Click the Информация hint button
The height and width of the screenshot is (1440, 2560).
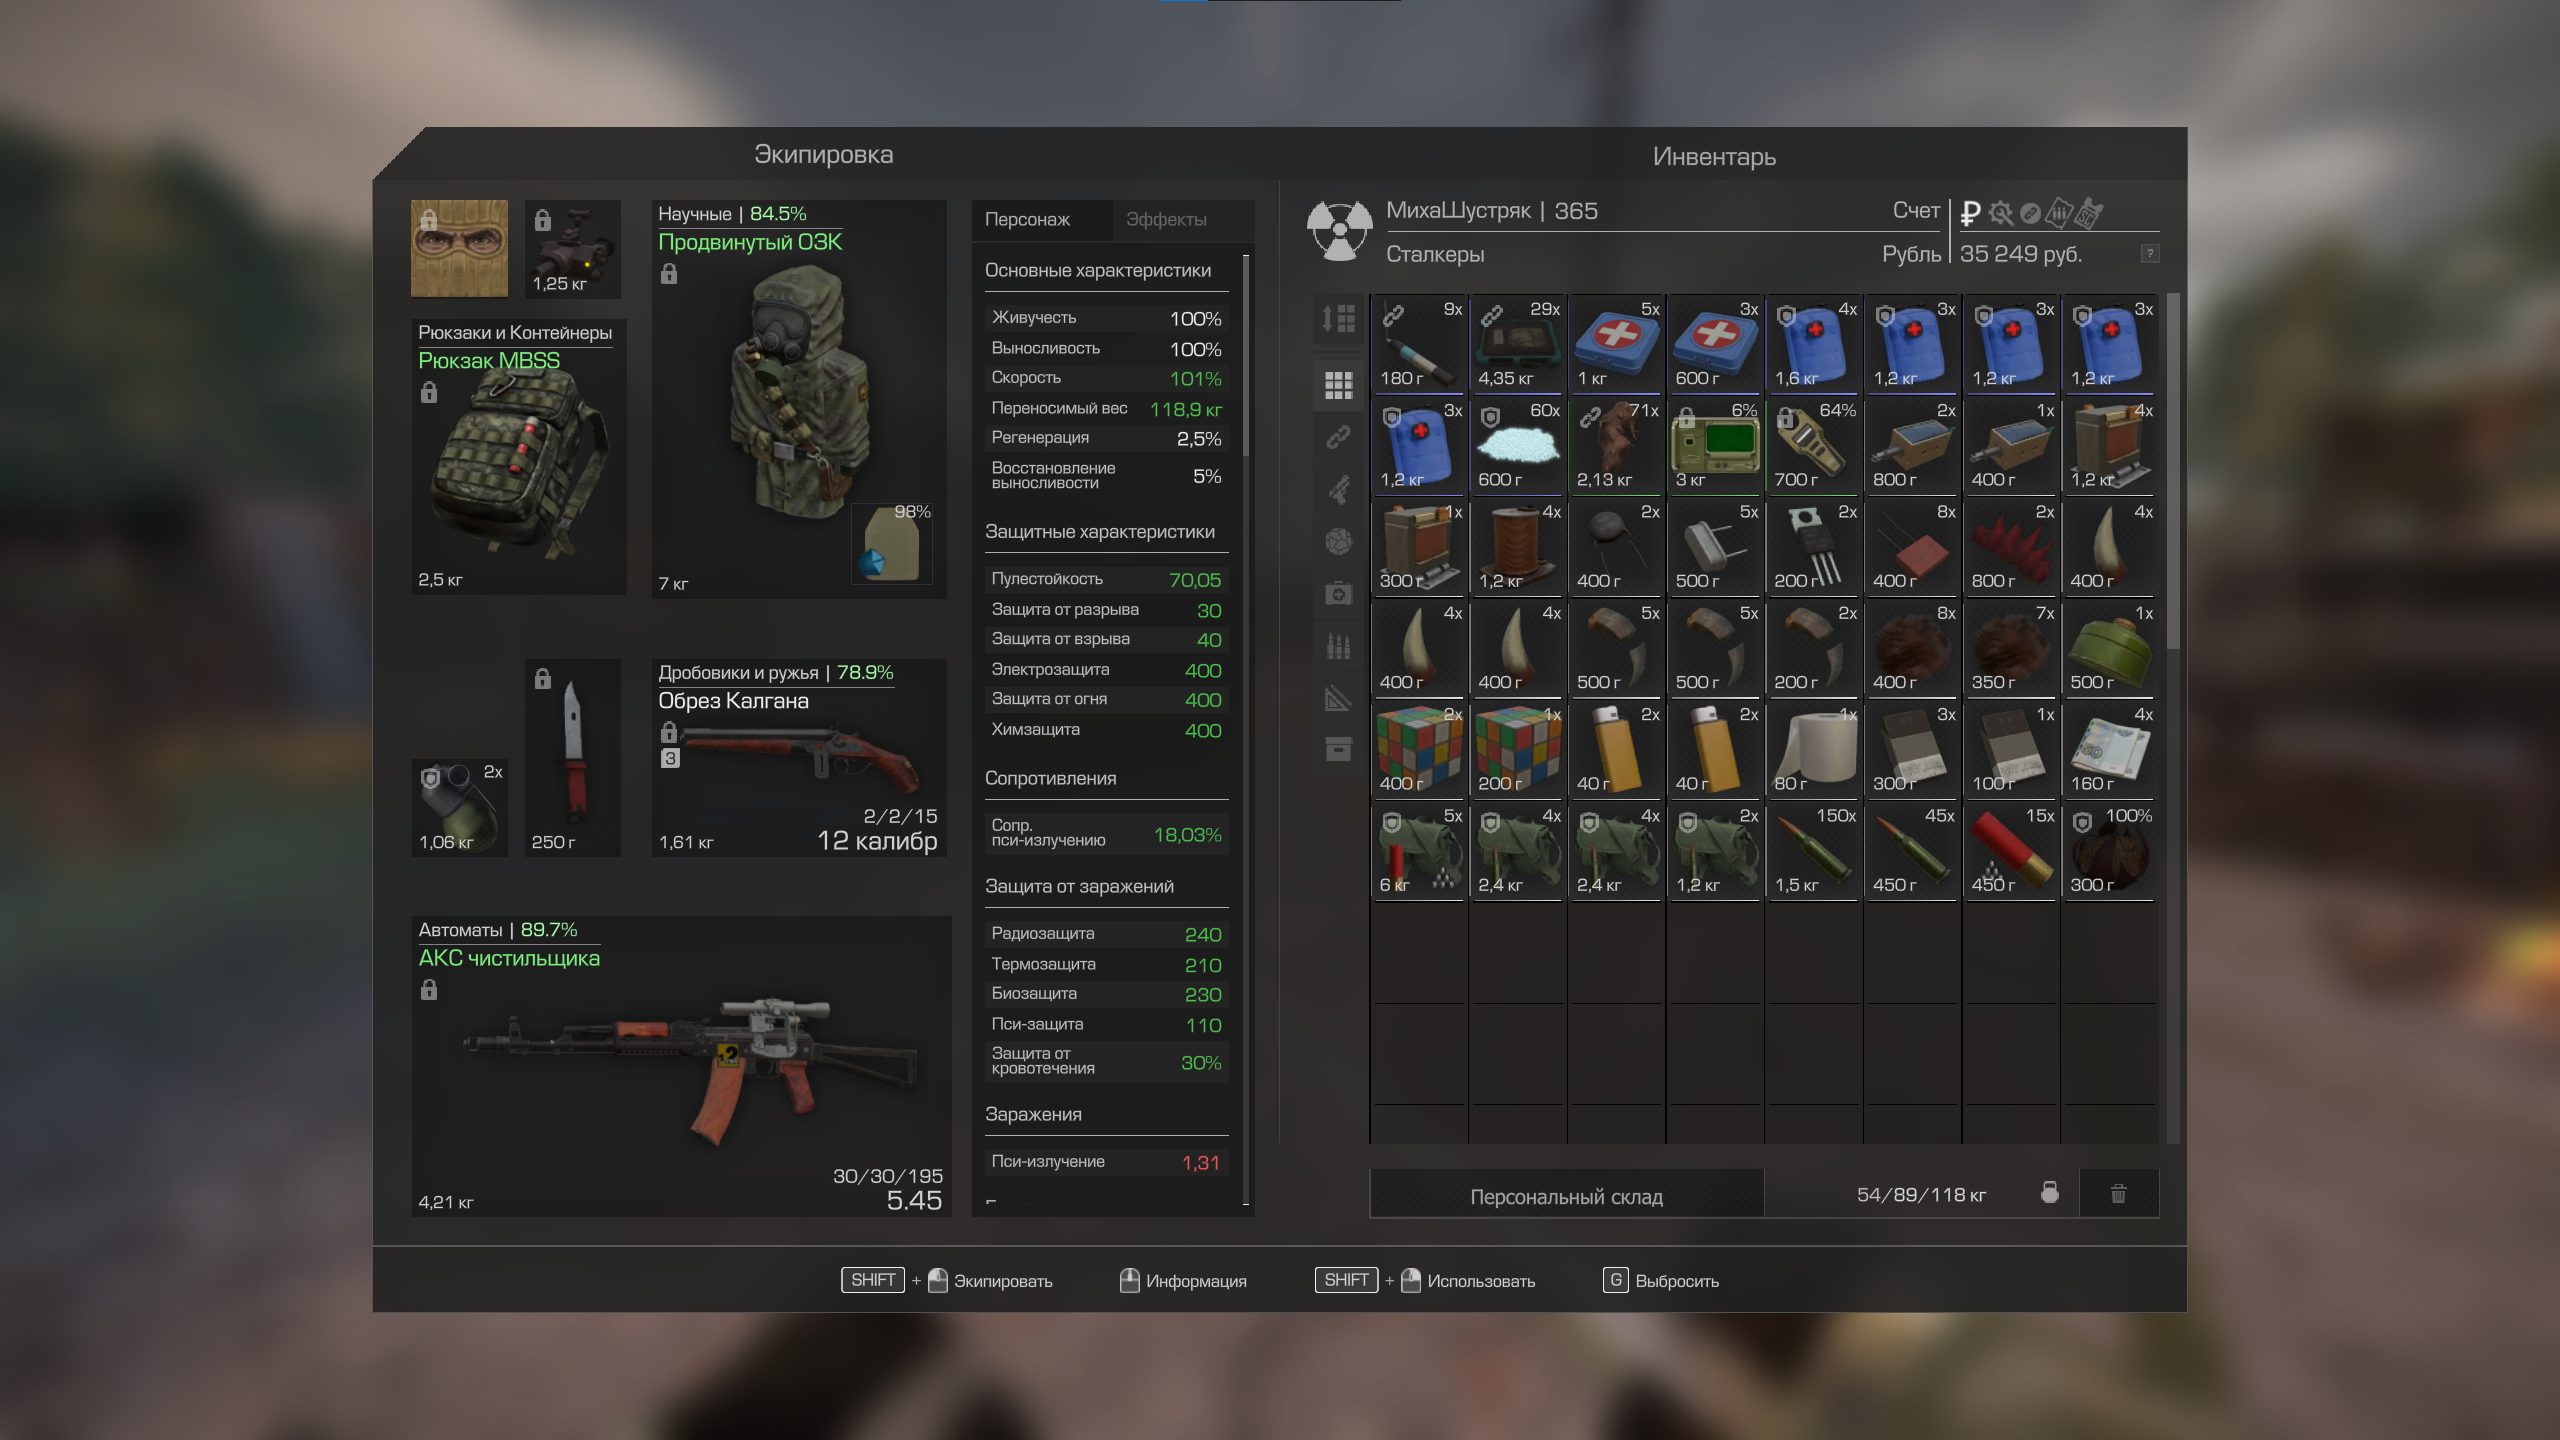1183,1281
